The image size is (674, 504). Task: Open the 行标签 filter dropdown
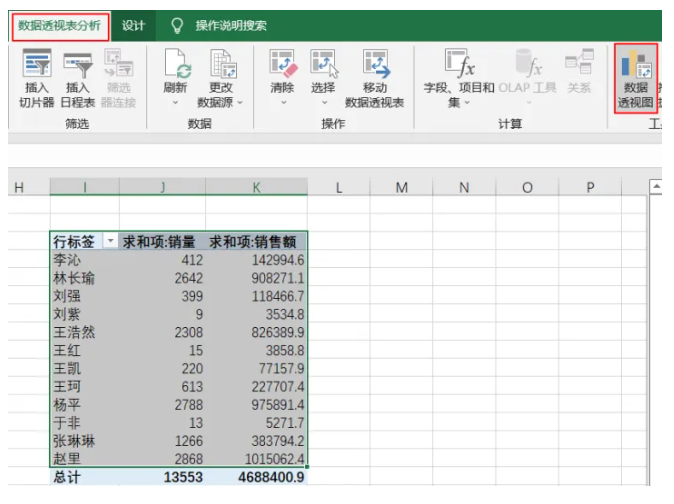[x=110, y=241]
